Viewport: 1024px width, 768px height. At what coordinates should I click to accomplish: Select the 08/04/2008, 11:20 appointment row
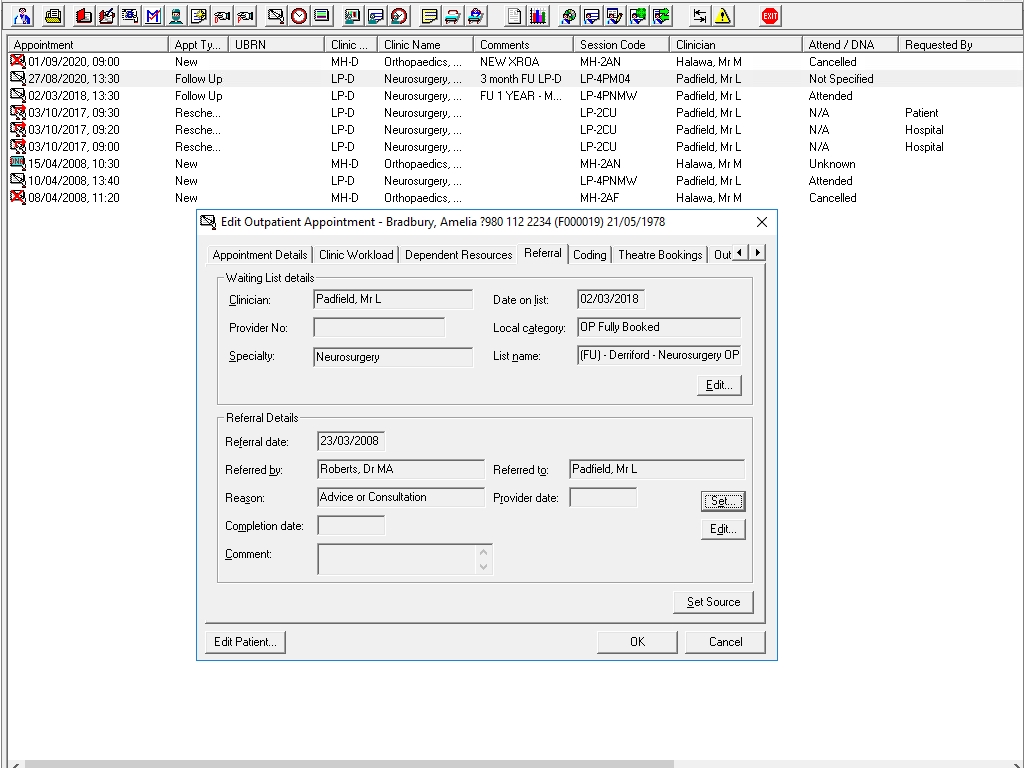point(515,198)
